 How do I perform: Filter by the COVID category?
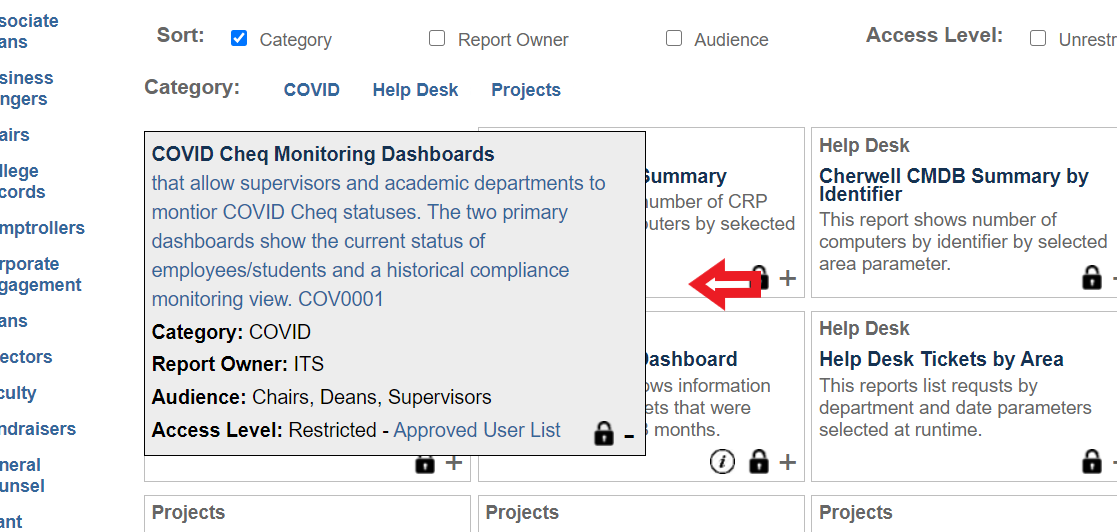pos(311,90)
